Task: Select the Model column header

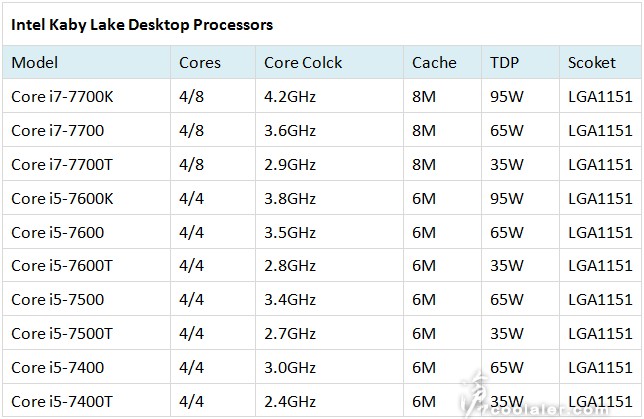Action: point(35,63)
